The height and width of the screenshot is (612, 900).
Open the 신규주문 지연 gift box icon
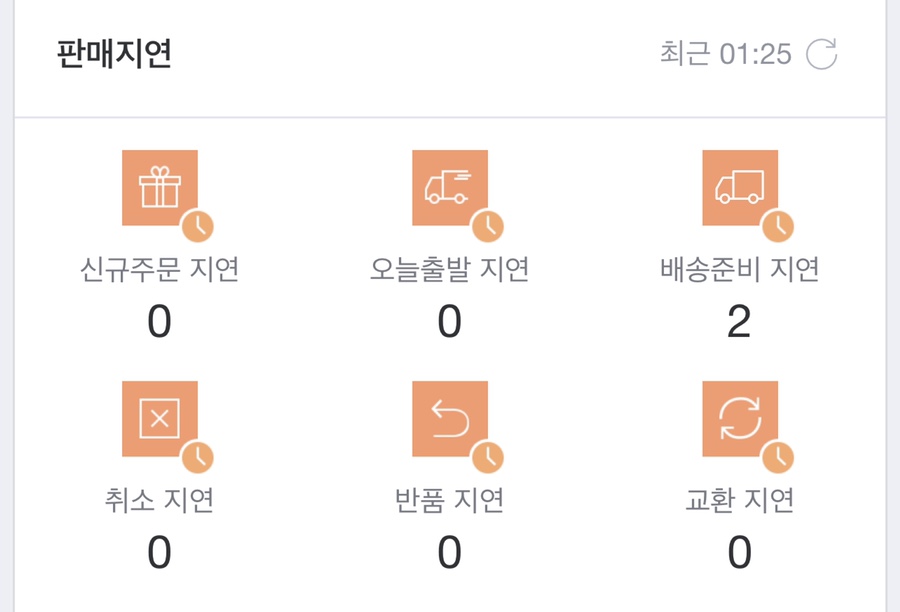click(x=160, y=188)
